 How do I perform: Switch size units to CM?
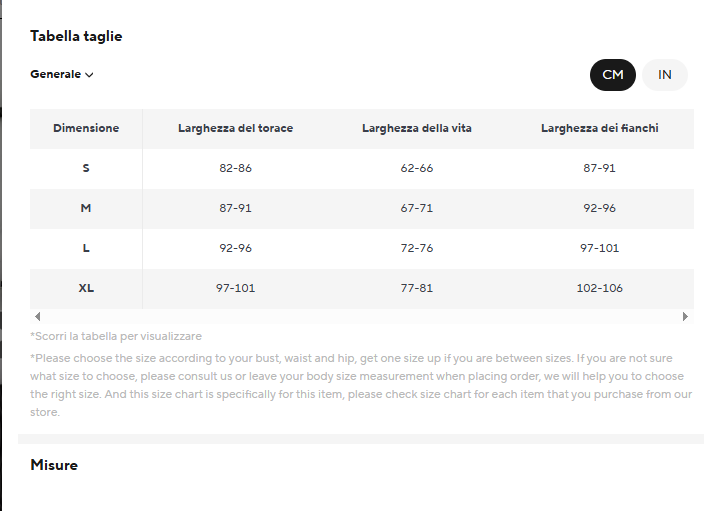[612, 75]
